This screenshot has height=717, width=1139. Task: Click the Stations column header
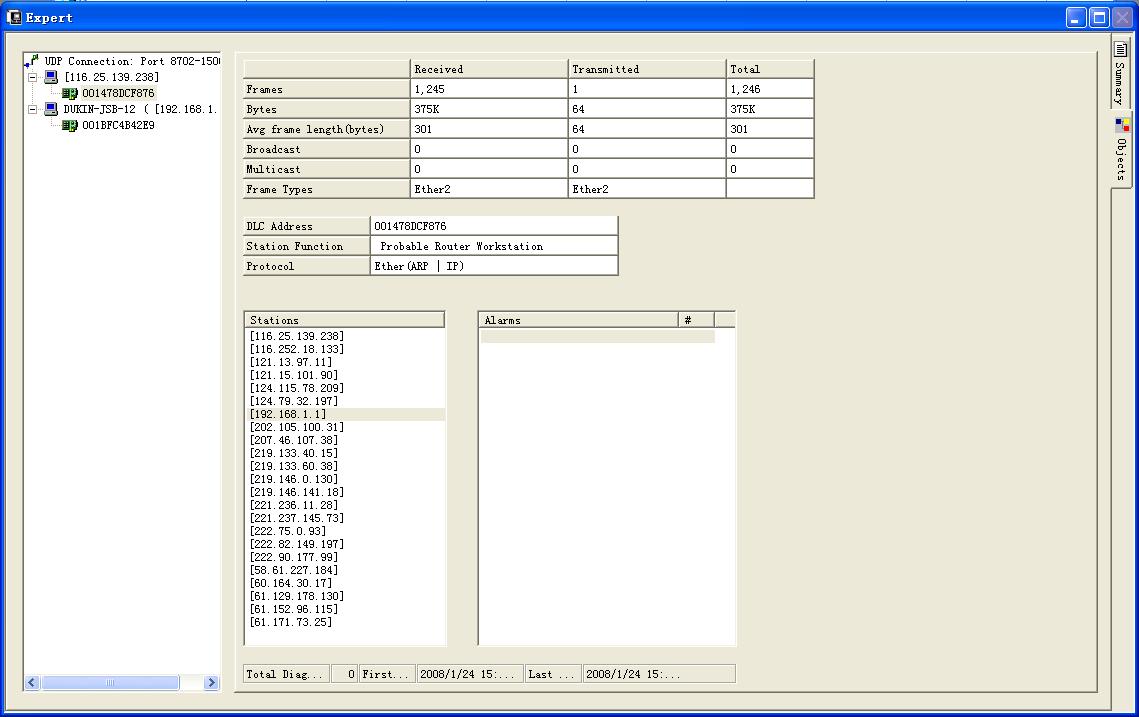point(344,320)
